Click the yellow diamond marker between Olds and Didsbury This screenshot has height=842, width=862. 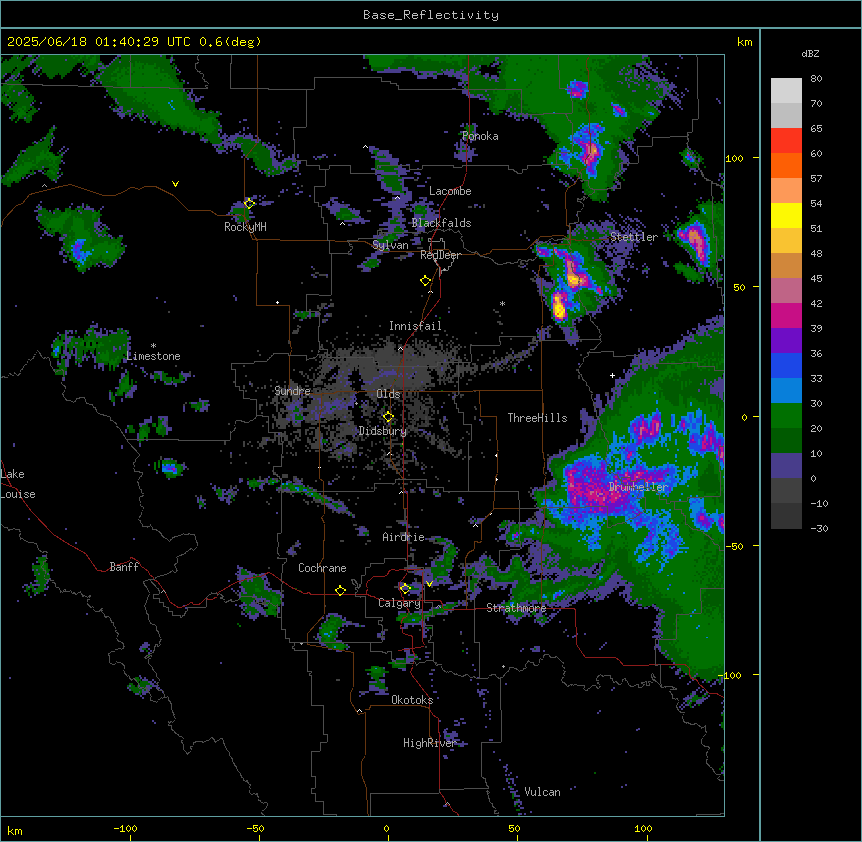coord(388,417)
